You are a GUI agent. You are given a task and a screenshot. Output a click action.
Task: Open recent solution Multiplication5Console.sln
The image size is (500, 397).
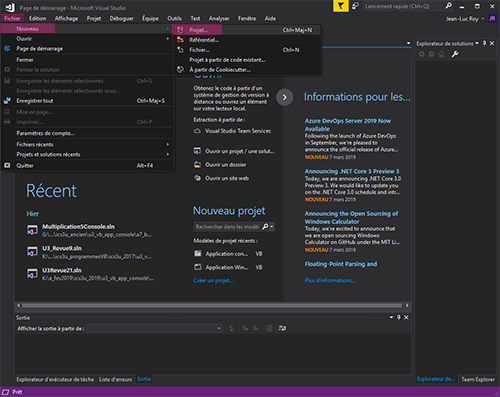78,227
